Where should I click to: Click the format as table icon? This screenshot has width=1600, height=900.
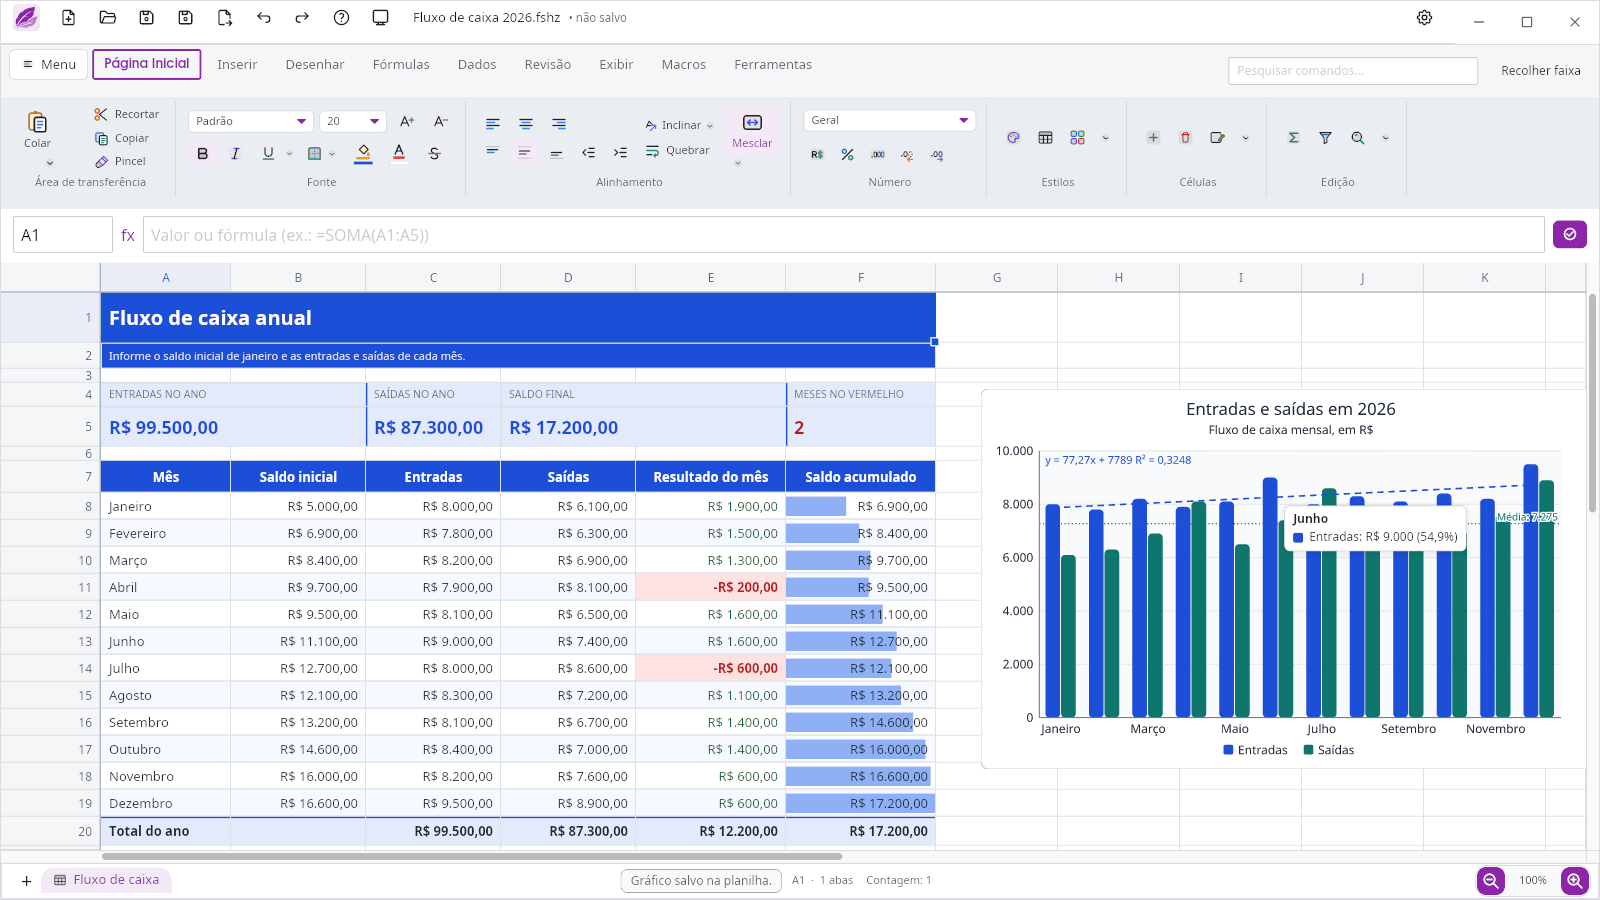[1045, 138]
